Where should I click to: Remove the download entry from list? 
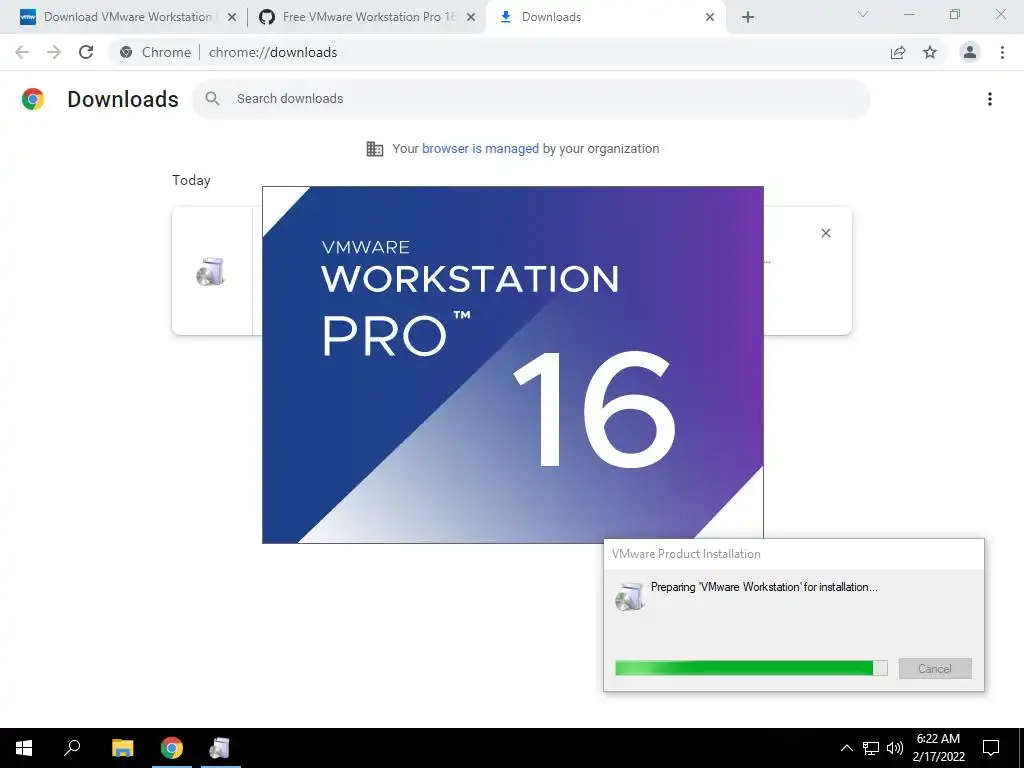click(x=825, y=233)
